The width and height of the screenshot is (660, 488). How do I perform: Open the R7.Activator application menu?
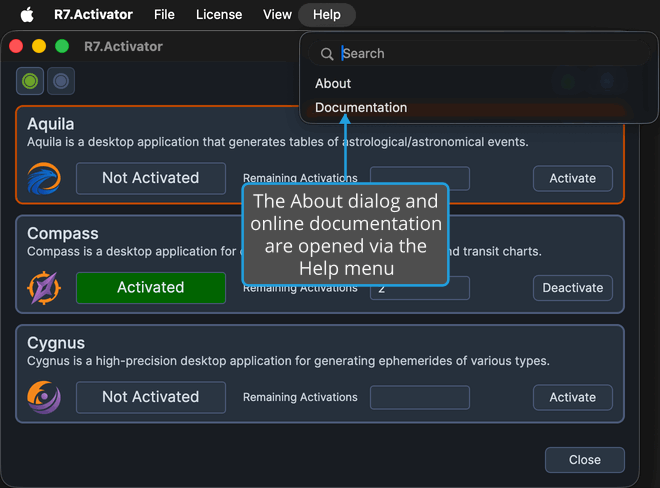93,15
